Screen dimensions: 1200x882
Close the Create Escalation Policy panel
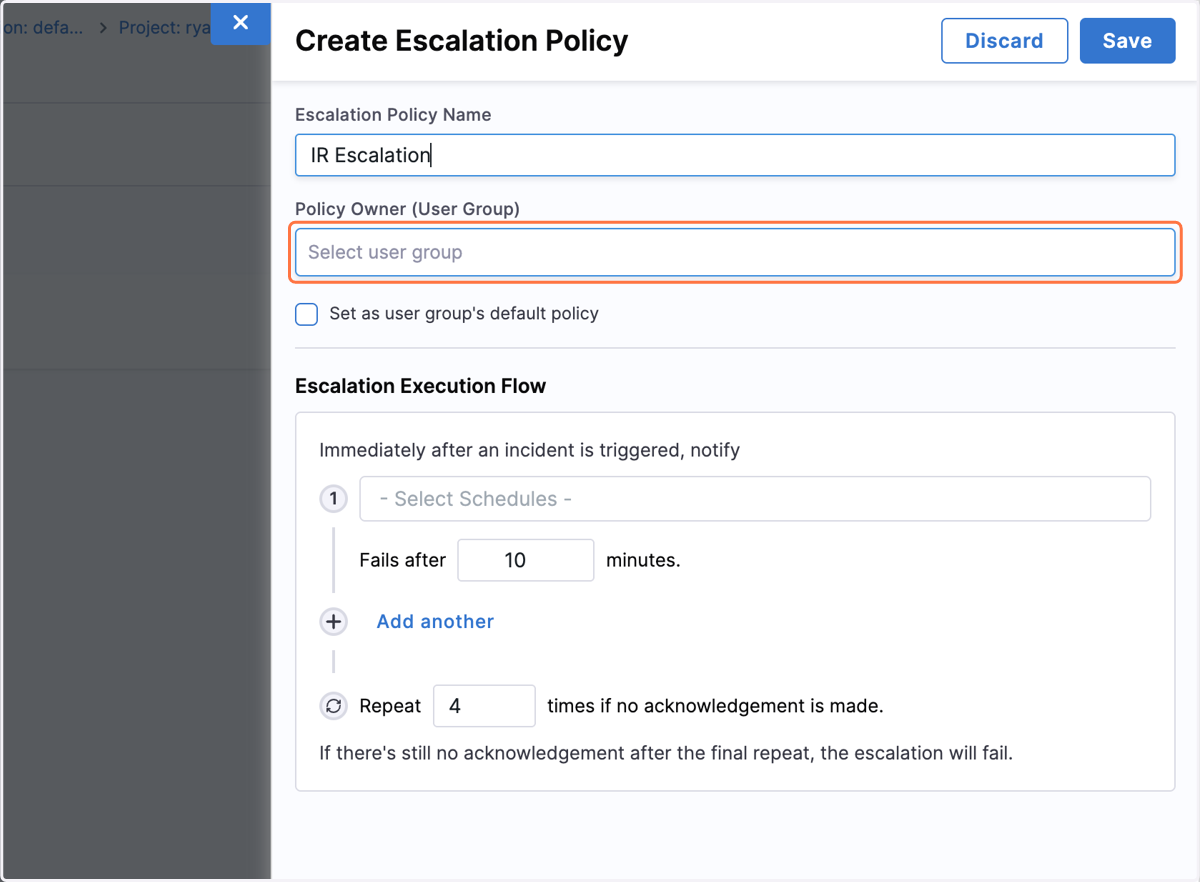[x=240, y=22]
